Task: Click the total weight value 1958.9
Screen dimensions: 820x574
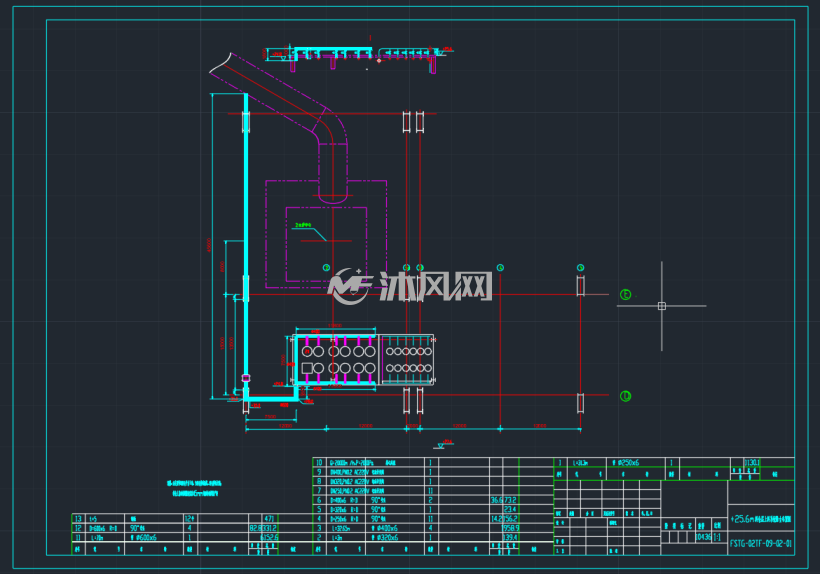Action: pyautogui.click(x=510, y=528)
